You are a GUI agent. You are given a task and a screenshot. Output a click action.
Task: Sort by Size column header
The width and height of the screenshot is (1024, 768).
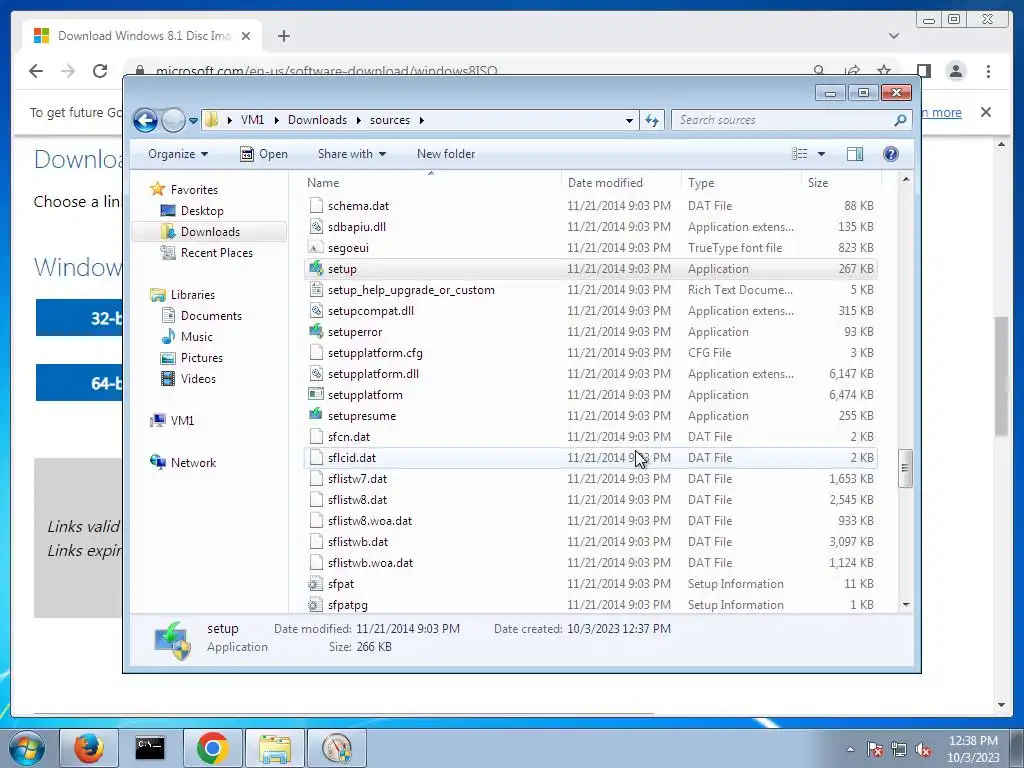click(841, 183)
